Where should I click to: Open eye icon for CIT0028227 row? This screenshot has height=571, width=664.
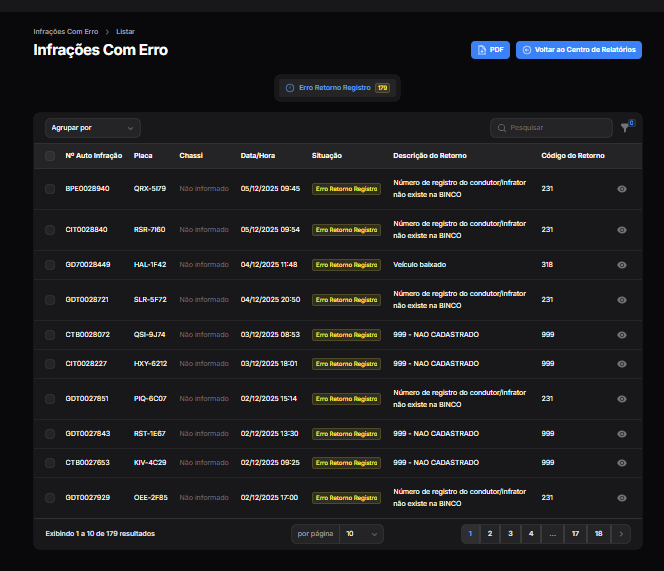pyautogui.click(x=621, y=364)
